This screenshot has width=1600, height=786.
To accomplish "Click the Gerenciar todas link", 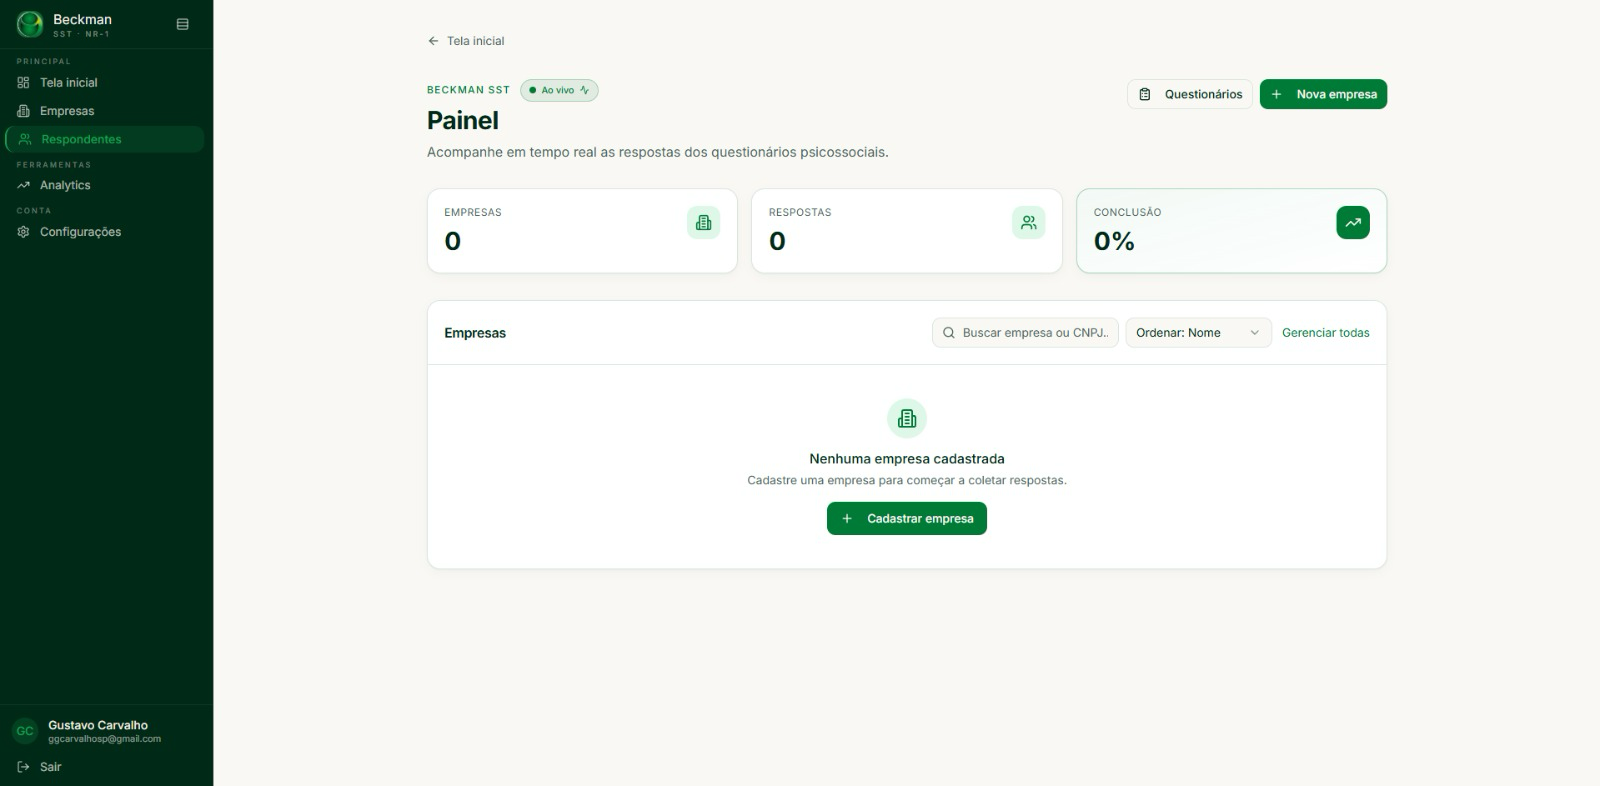I will pyautogui.click(x=1326, y=333).
